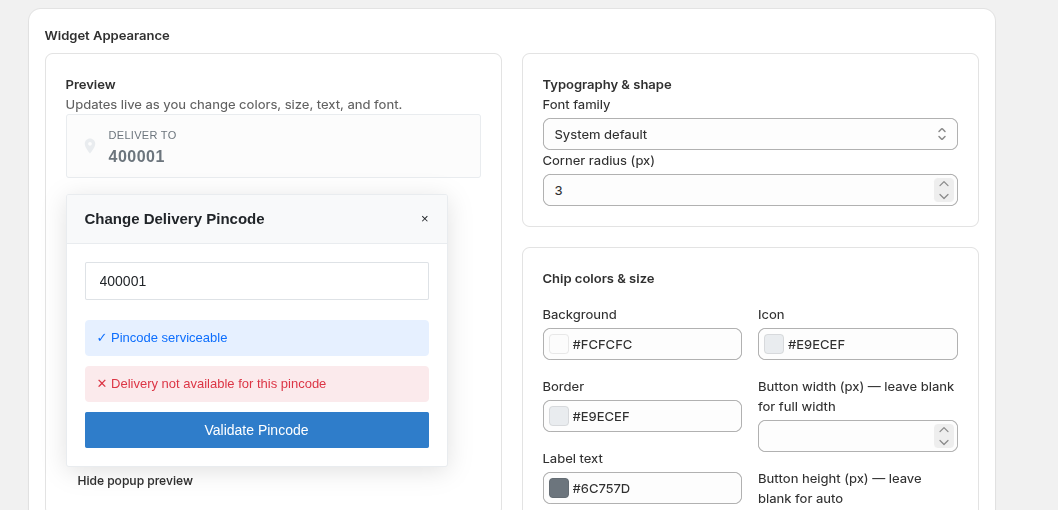Viewport: 1058px width, 510px height.
Task: Click the Pincode serviceable message
Action: click(256, 338)
